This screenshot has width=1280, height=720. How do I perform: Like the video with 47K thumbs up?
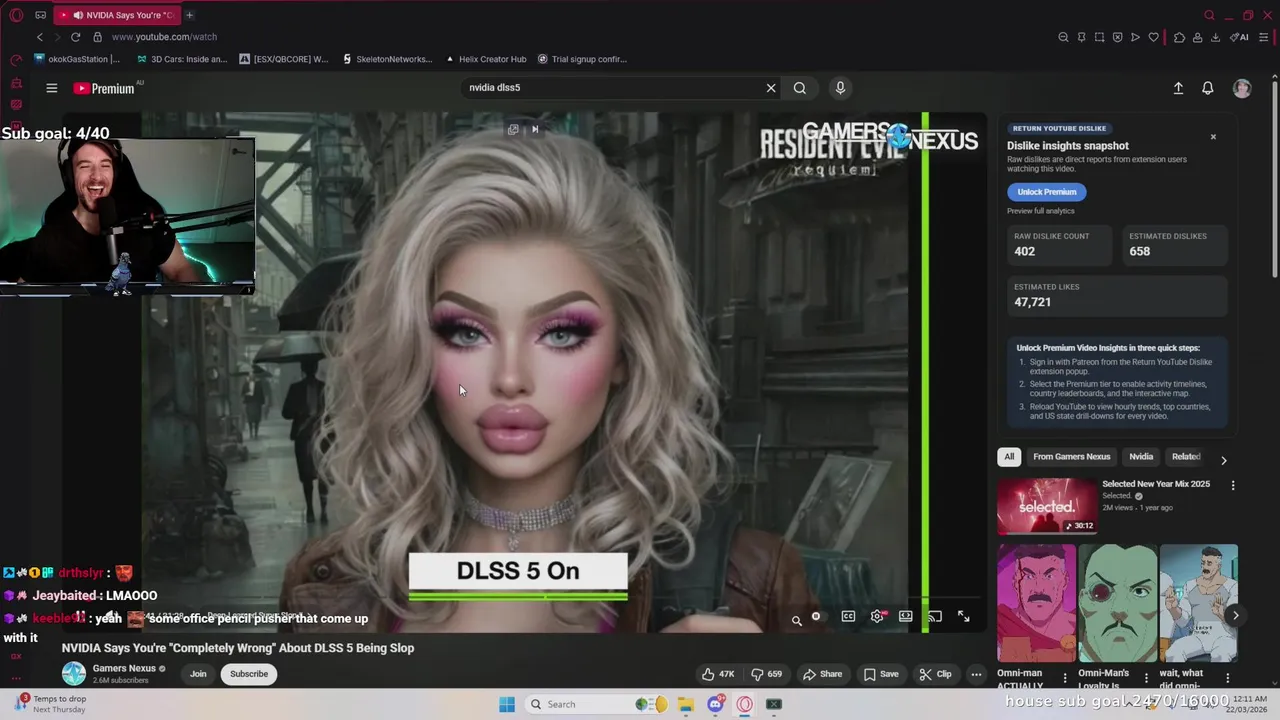[x=718, y=674]
